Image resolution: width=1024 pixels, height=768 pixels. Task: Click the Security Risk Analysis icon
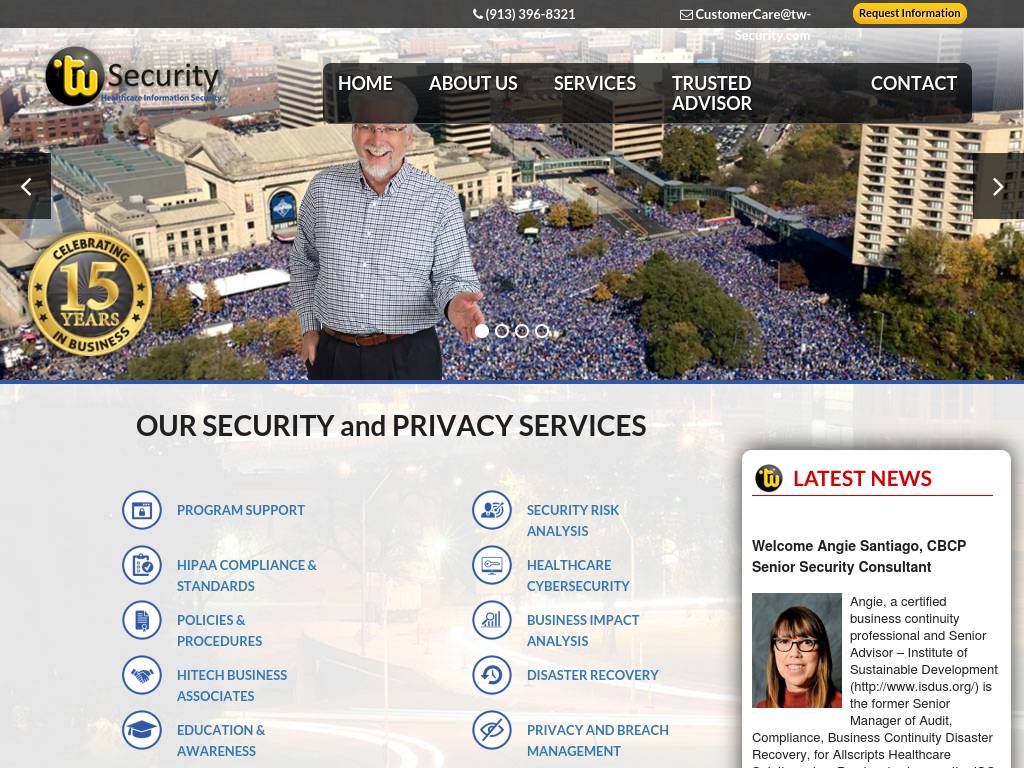pyautogui.click(x=492, y=510)
